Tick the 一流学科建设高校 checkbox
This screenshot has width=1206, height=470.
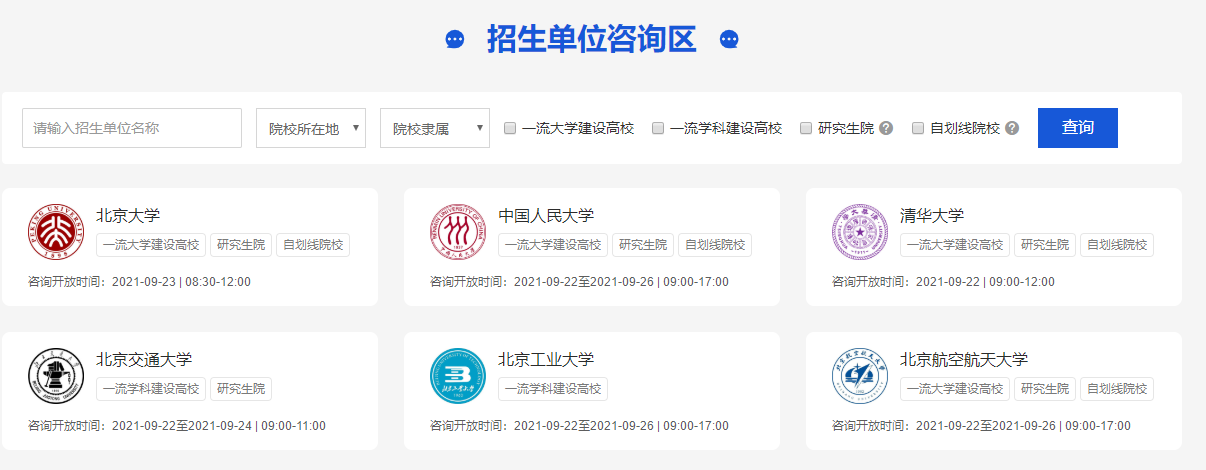pyautogui.click(x=658, y=128)
